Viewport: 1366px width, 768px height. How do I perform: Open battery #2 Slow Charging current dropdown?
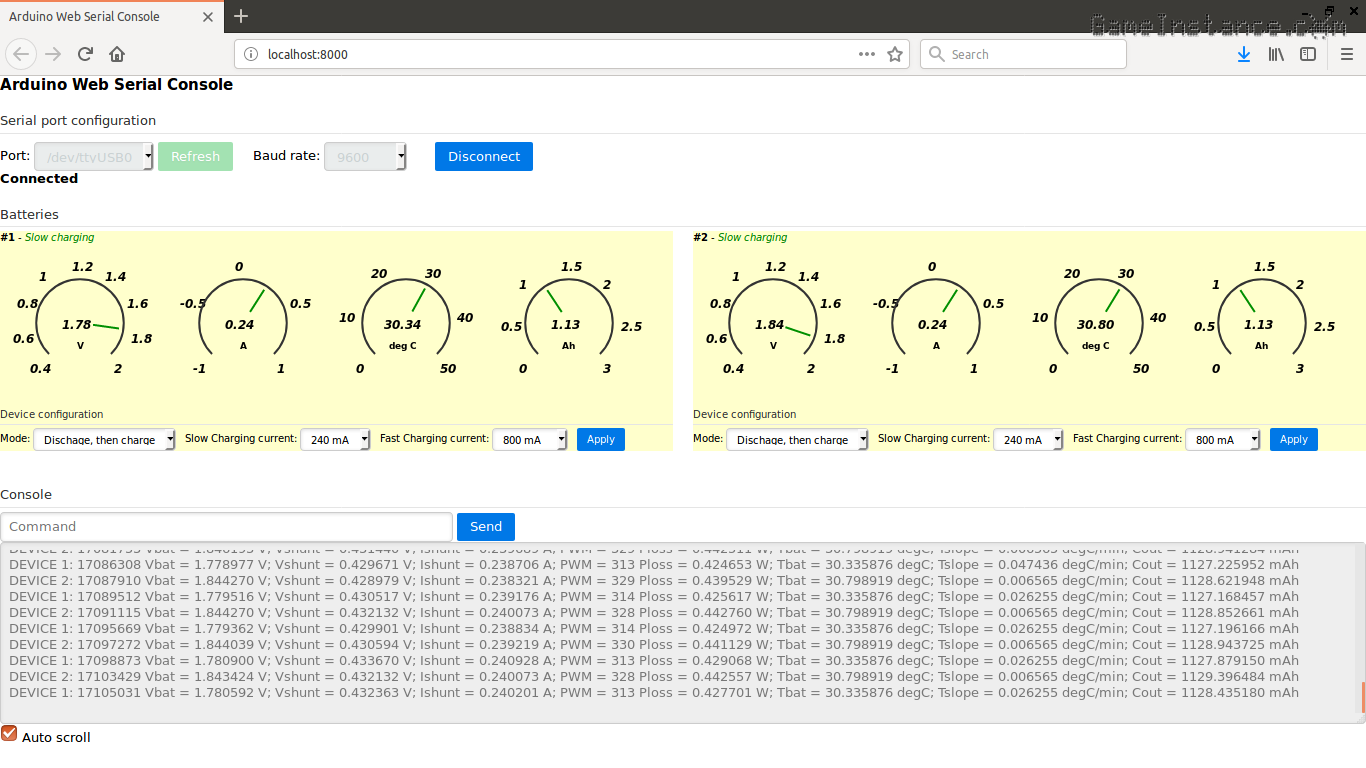pos(1028,440)
